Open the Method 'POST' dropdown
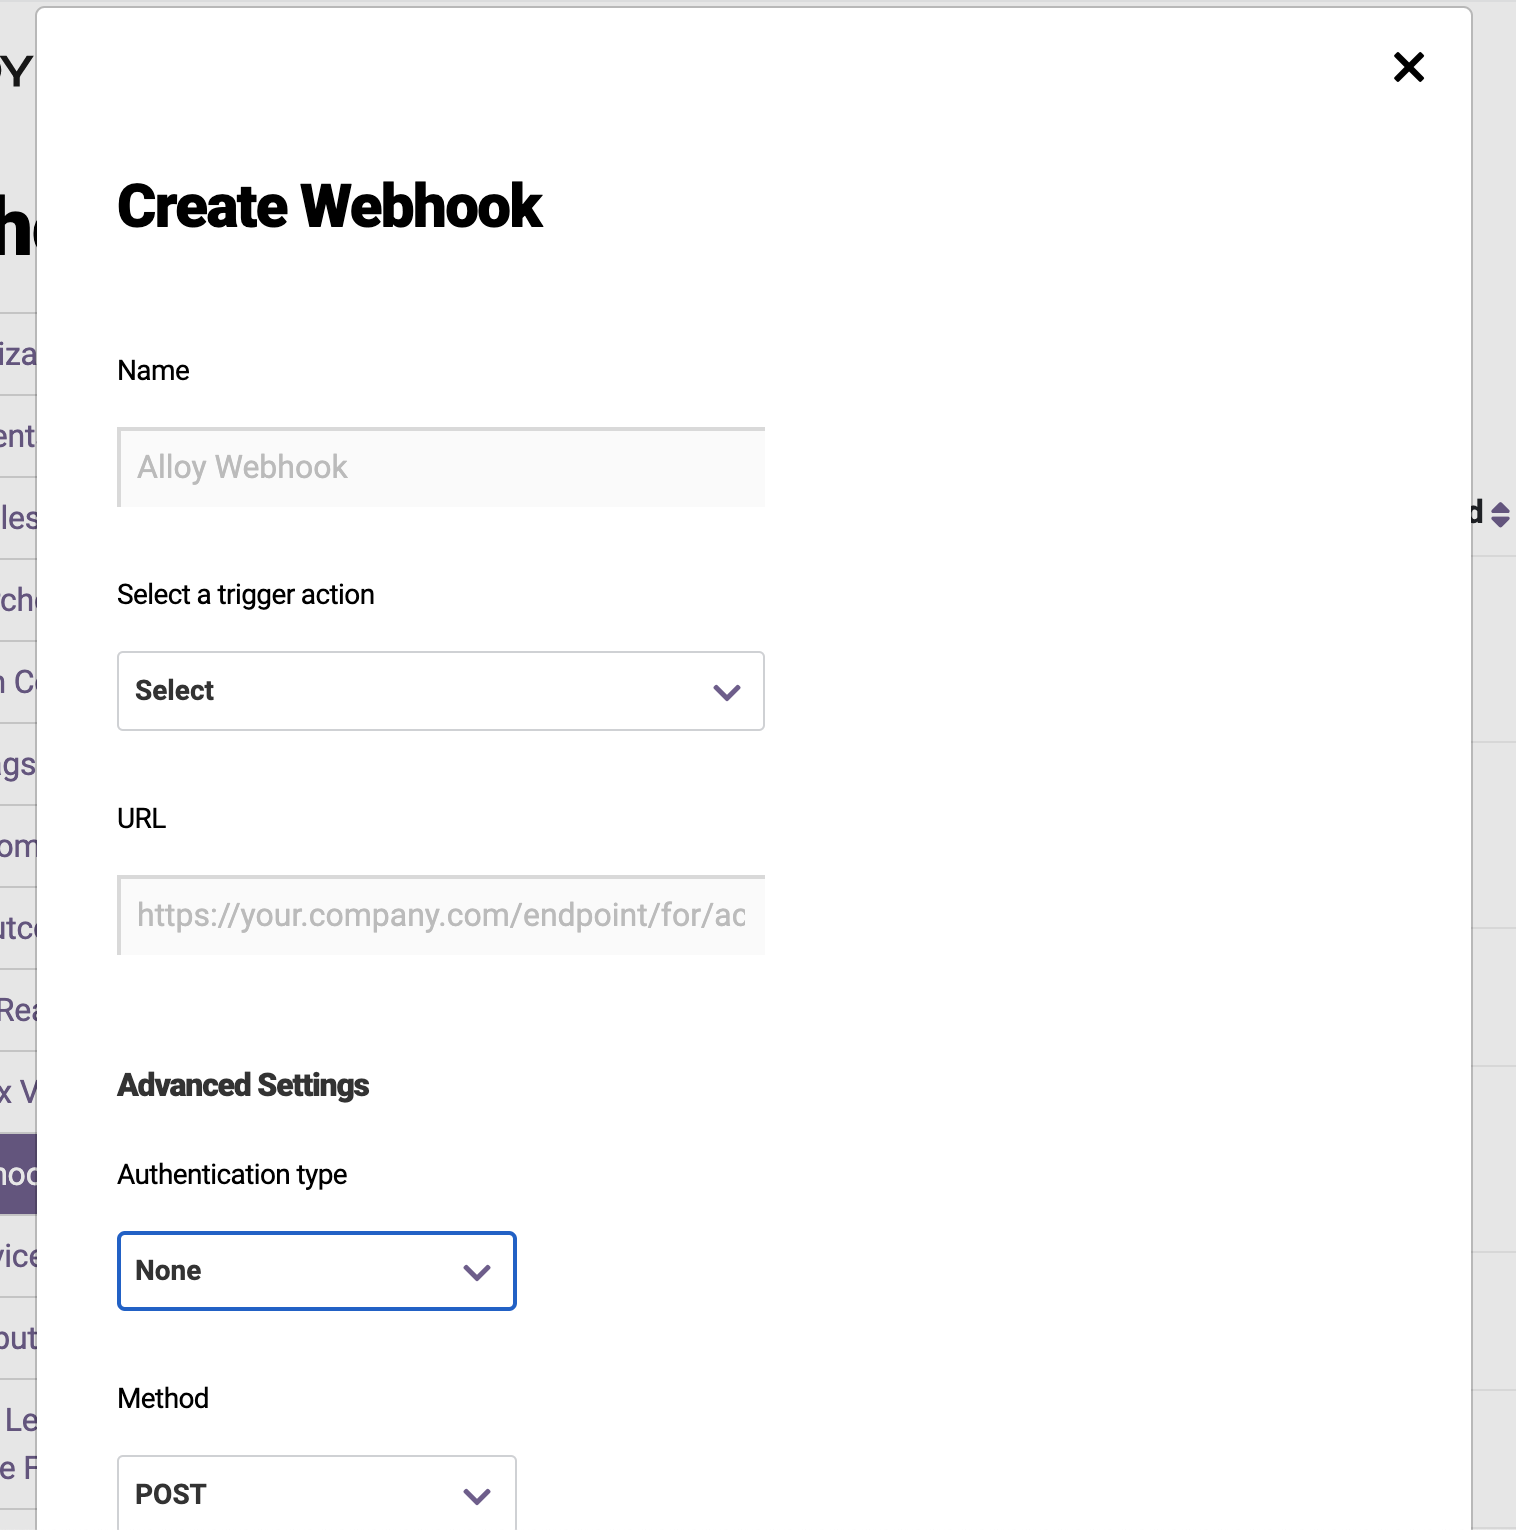Image resolution: width=1516 pixels, height=1530 pixels. (x=316, y=1494)
